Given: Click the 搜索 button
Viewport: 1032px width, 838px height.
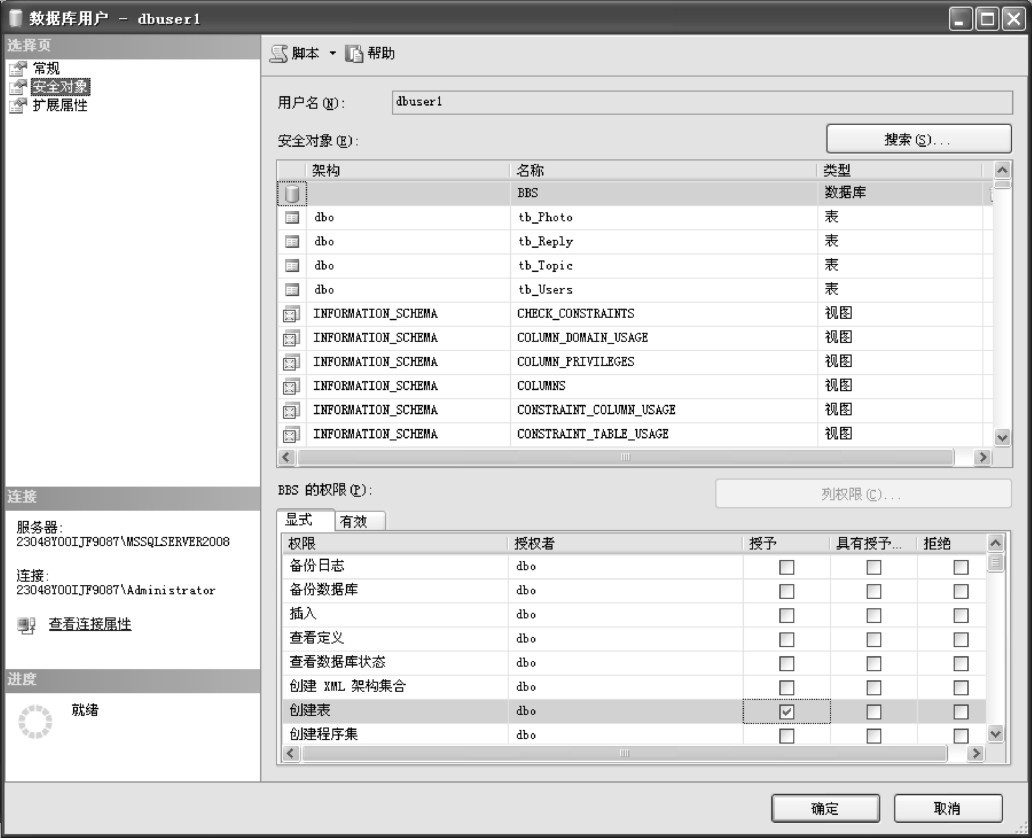Looking at the screenshot, I should tap(918, 140).
